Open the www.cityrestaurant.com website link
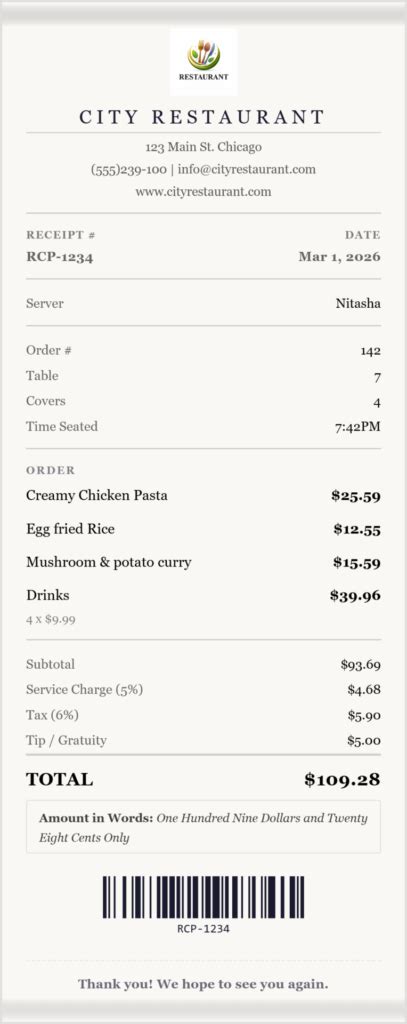The image size is (407, 1024). pyautogui.click(x=203, y=192)
